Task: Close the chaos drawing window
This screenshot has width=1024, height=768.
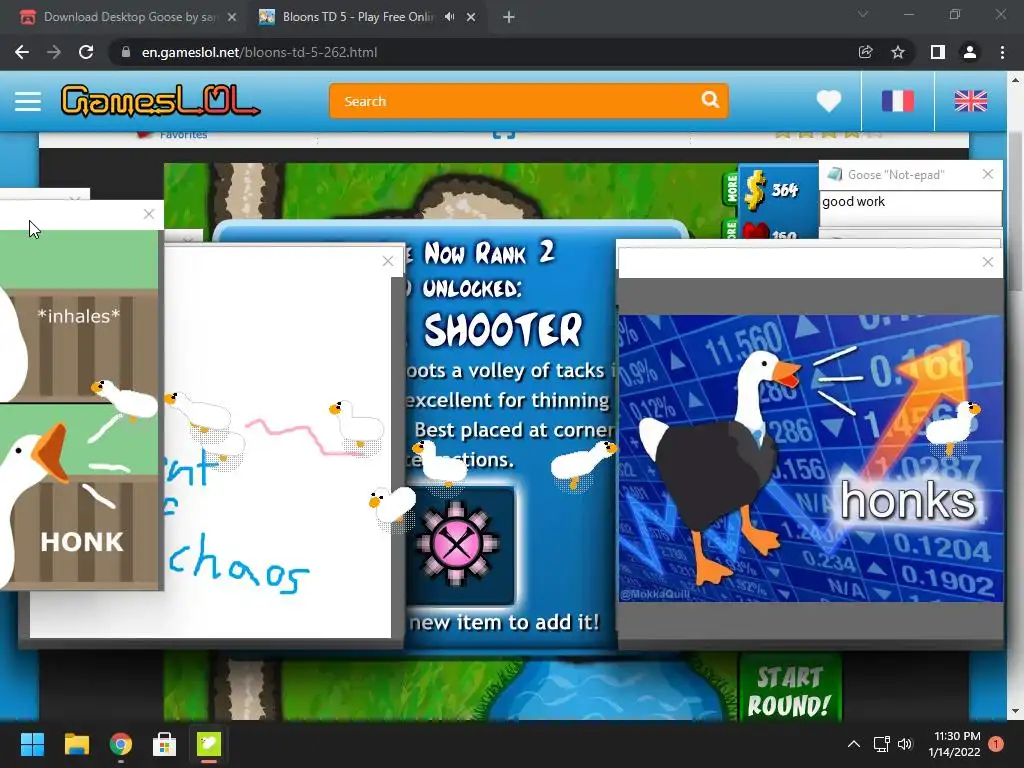Action: [387, 261]
